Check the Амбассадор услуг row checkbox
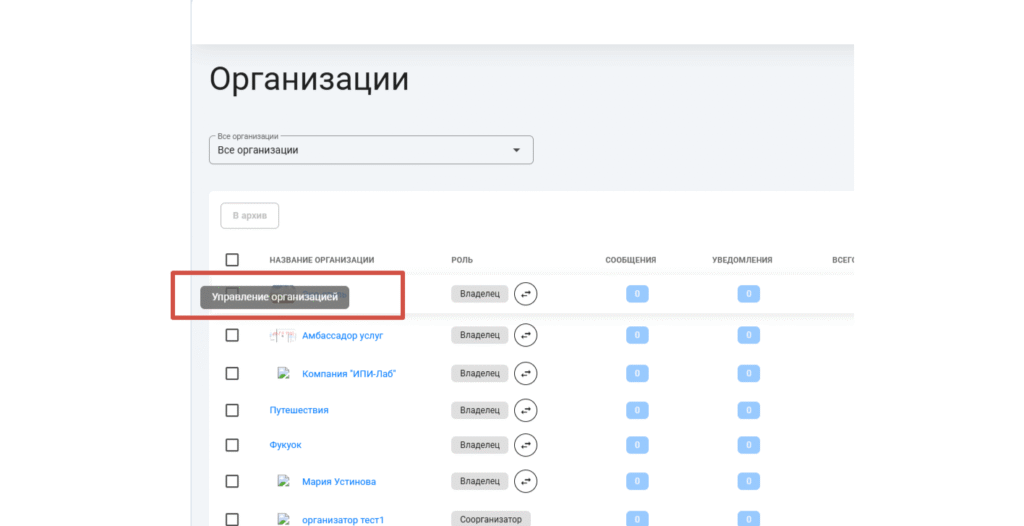This screenshot has height=526, width=1024. (x=232, y=335)
